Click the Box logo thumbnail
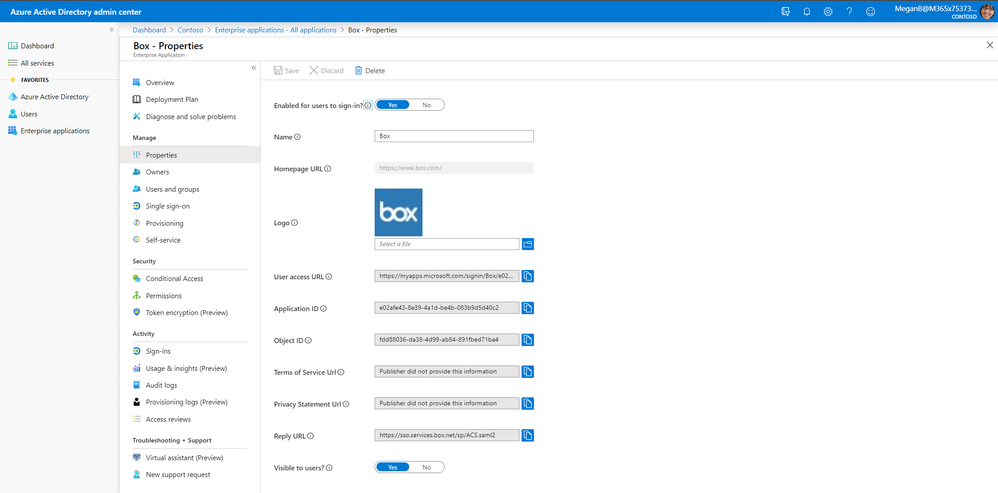The image size is (998, 493). click(x=398, y=212)
